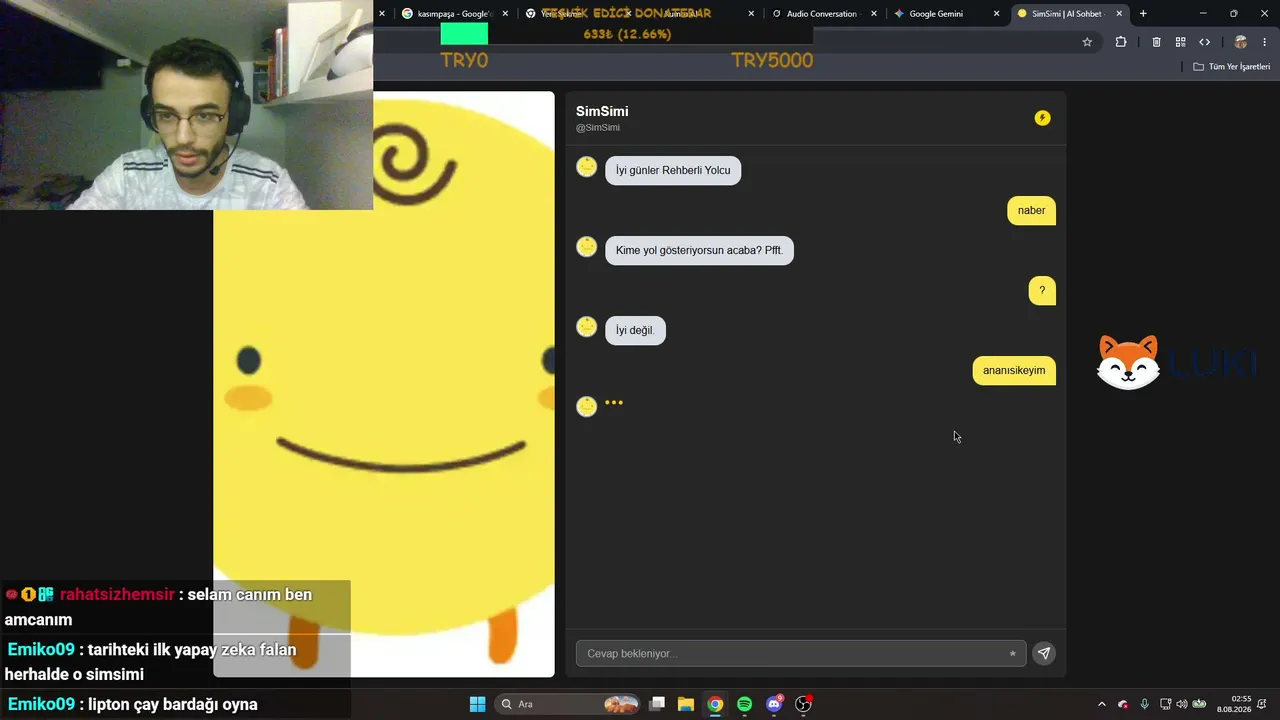Image resolution: width=1280 pixels, height=720 pixels.
Task: Bookmark this page with the star icon
Action: (1087, 42)
